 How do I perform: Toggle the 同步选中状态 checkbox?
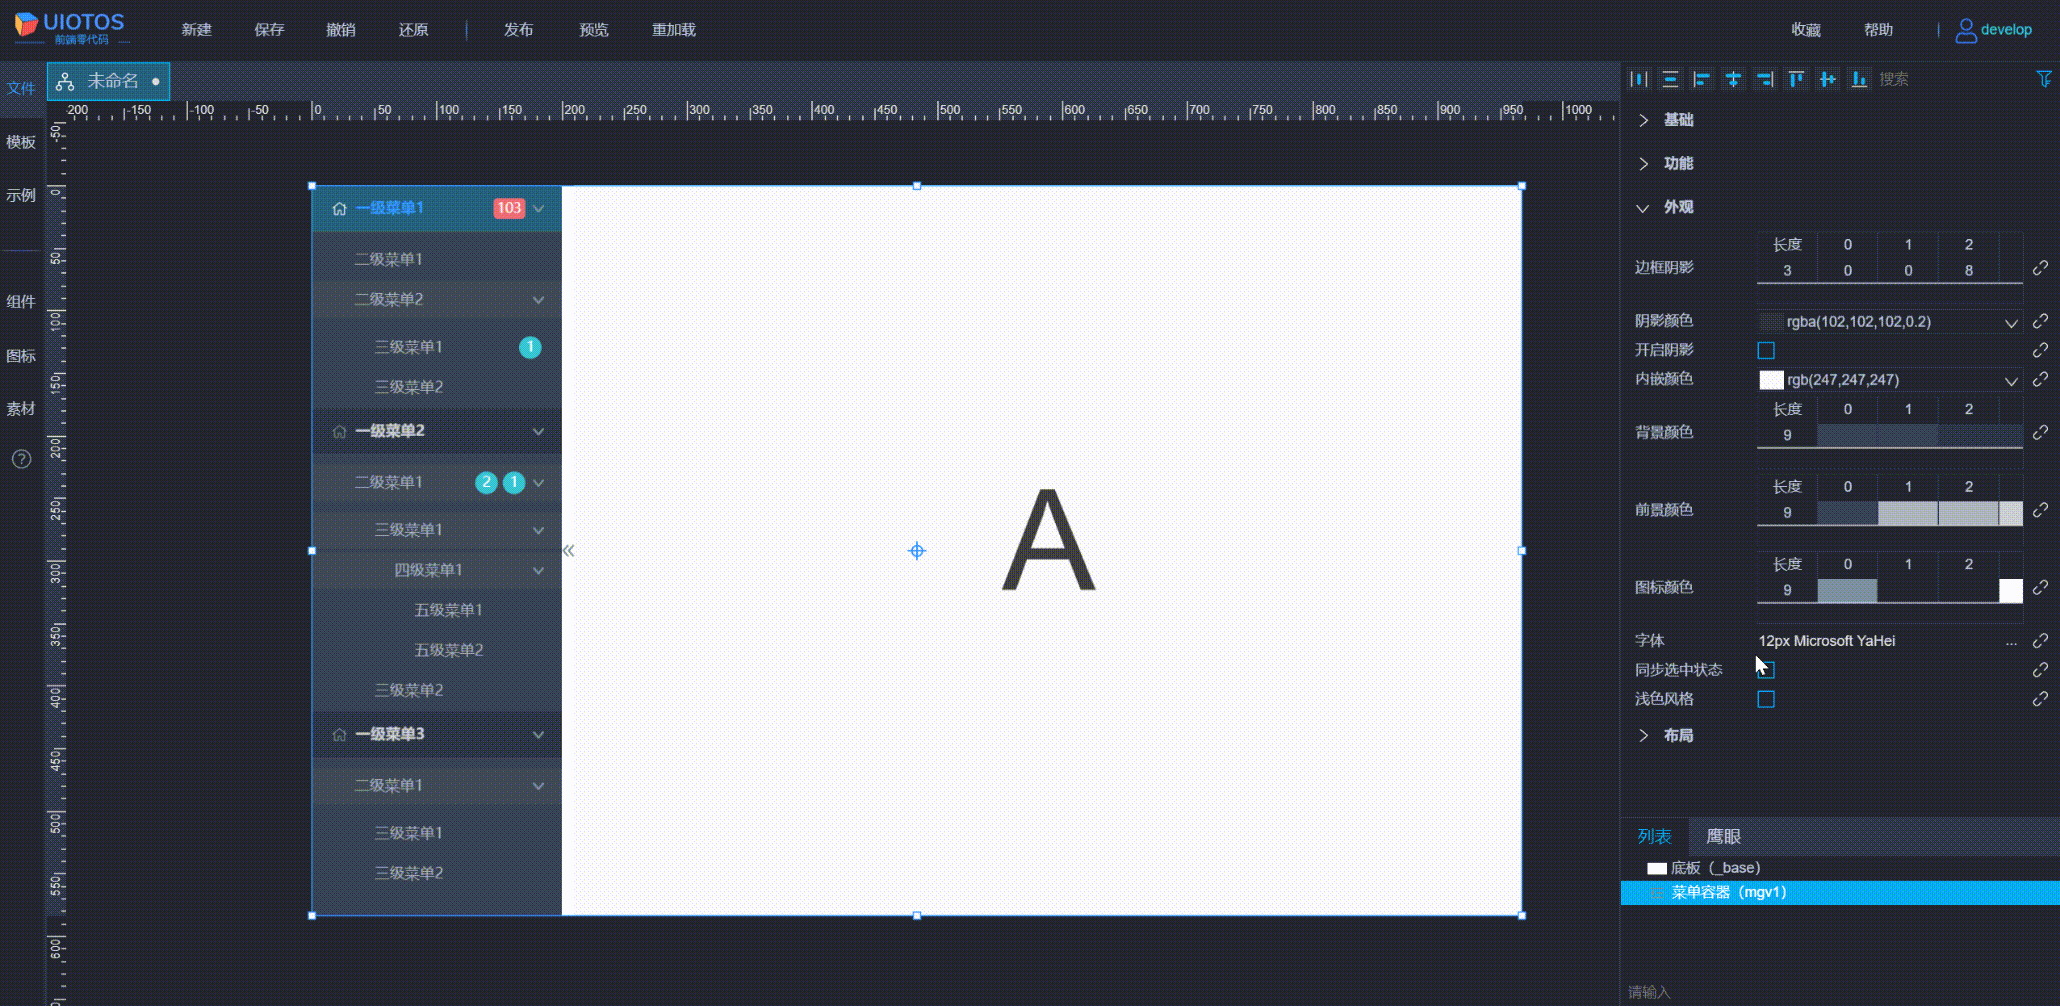click(x=1766, y=670)
